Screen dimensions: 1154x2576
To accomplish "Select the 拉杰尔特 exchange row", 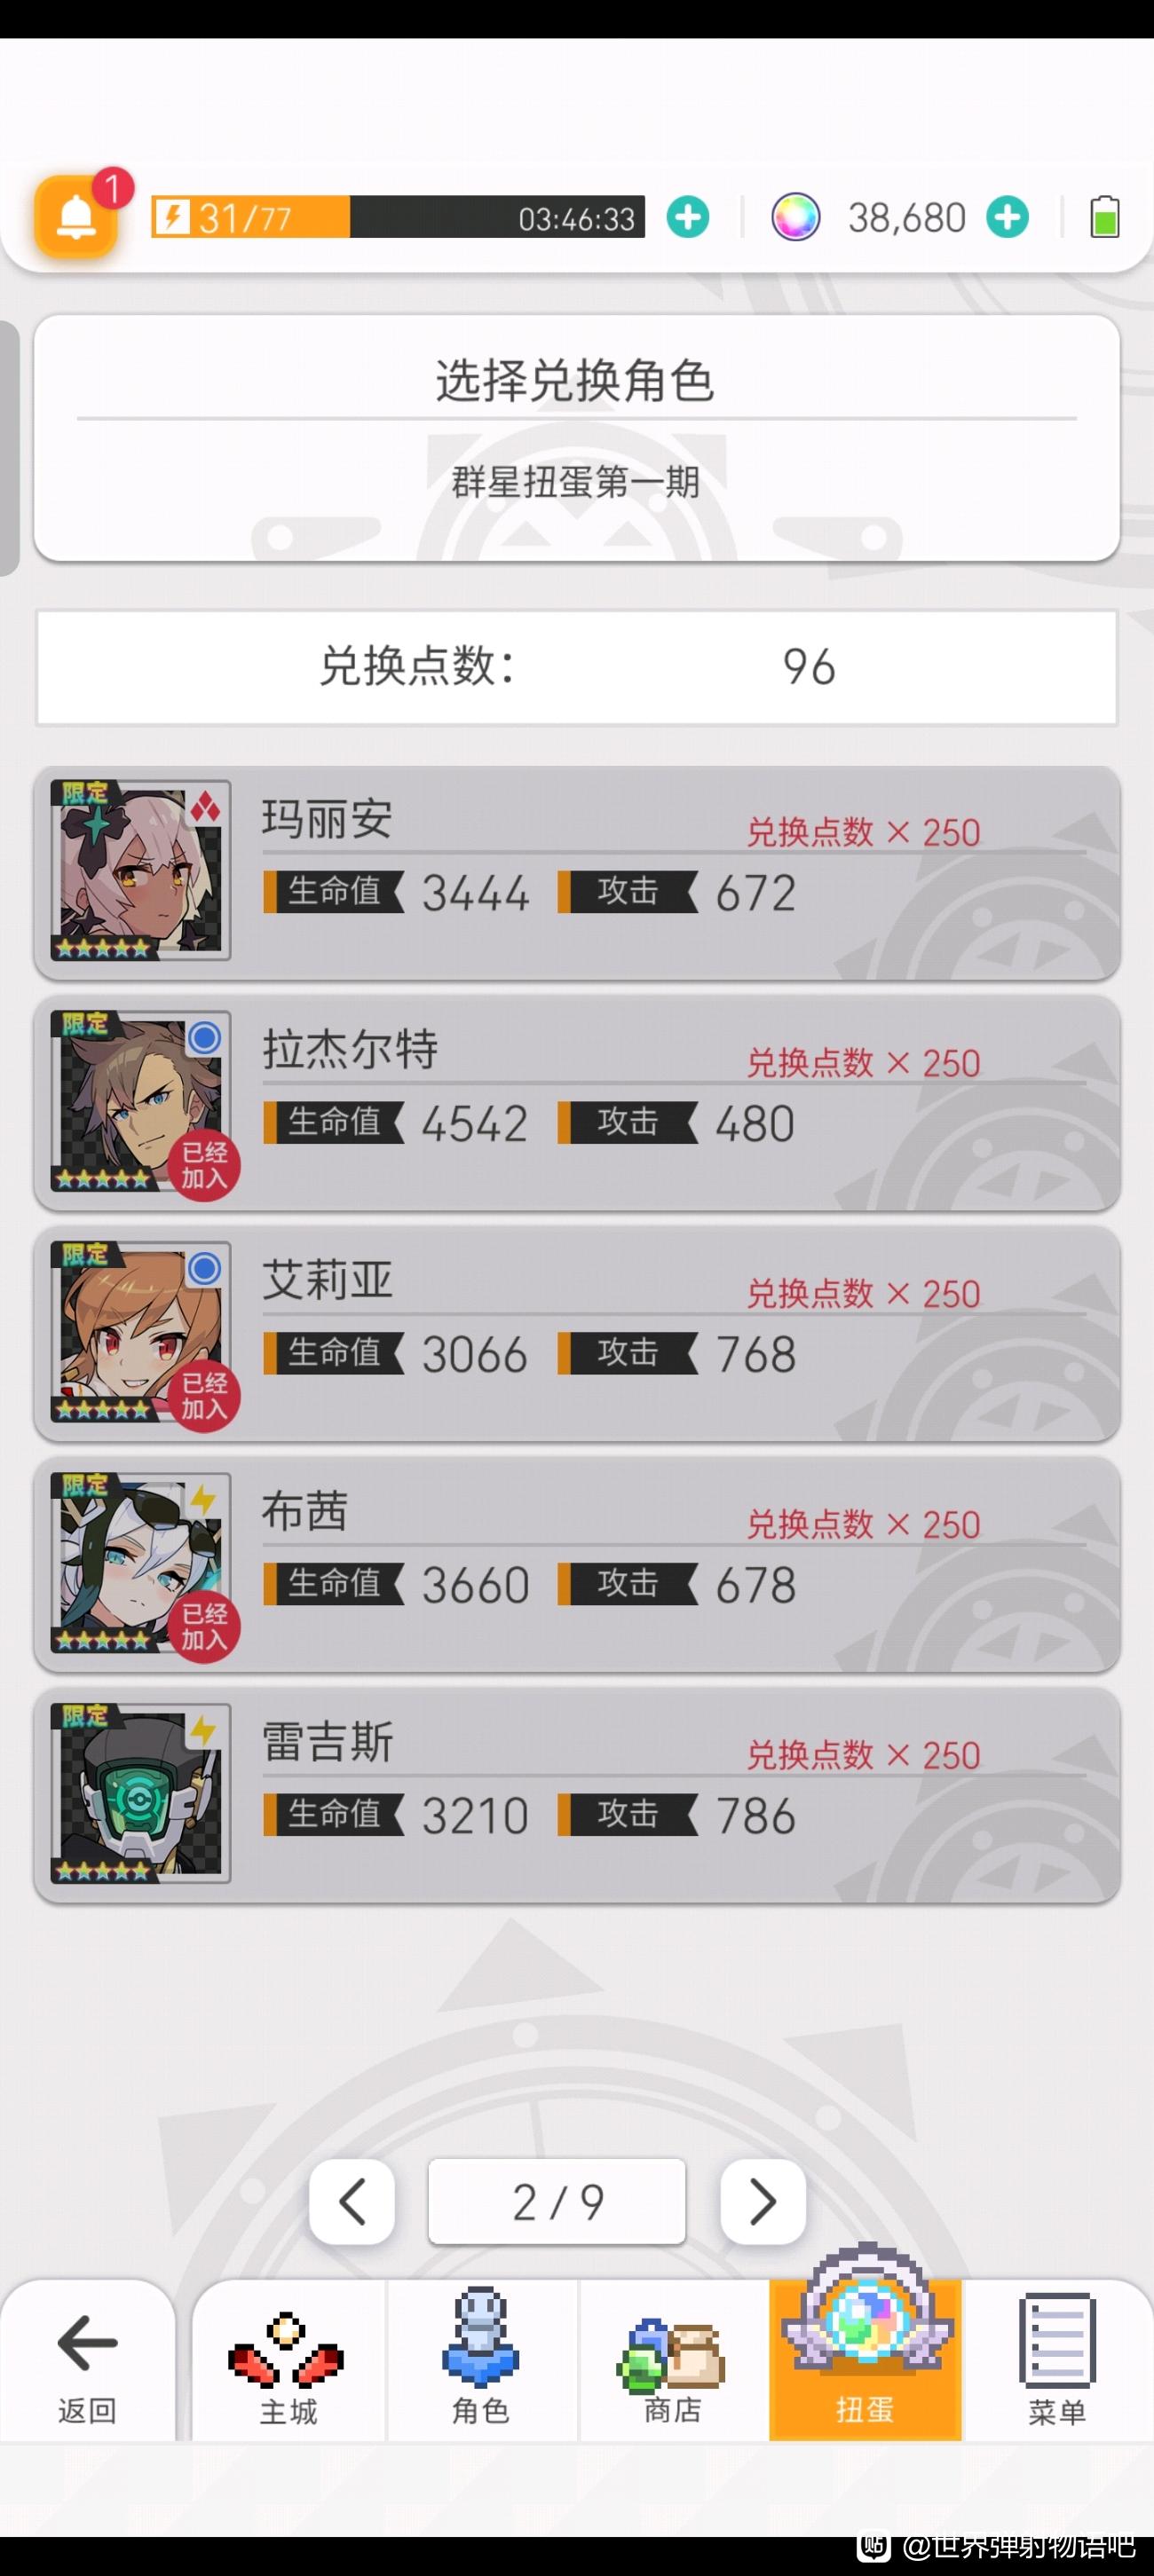I will pos(577,1104).
